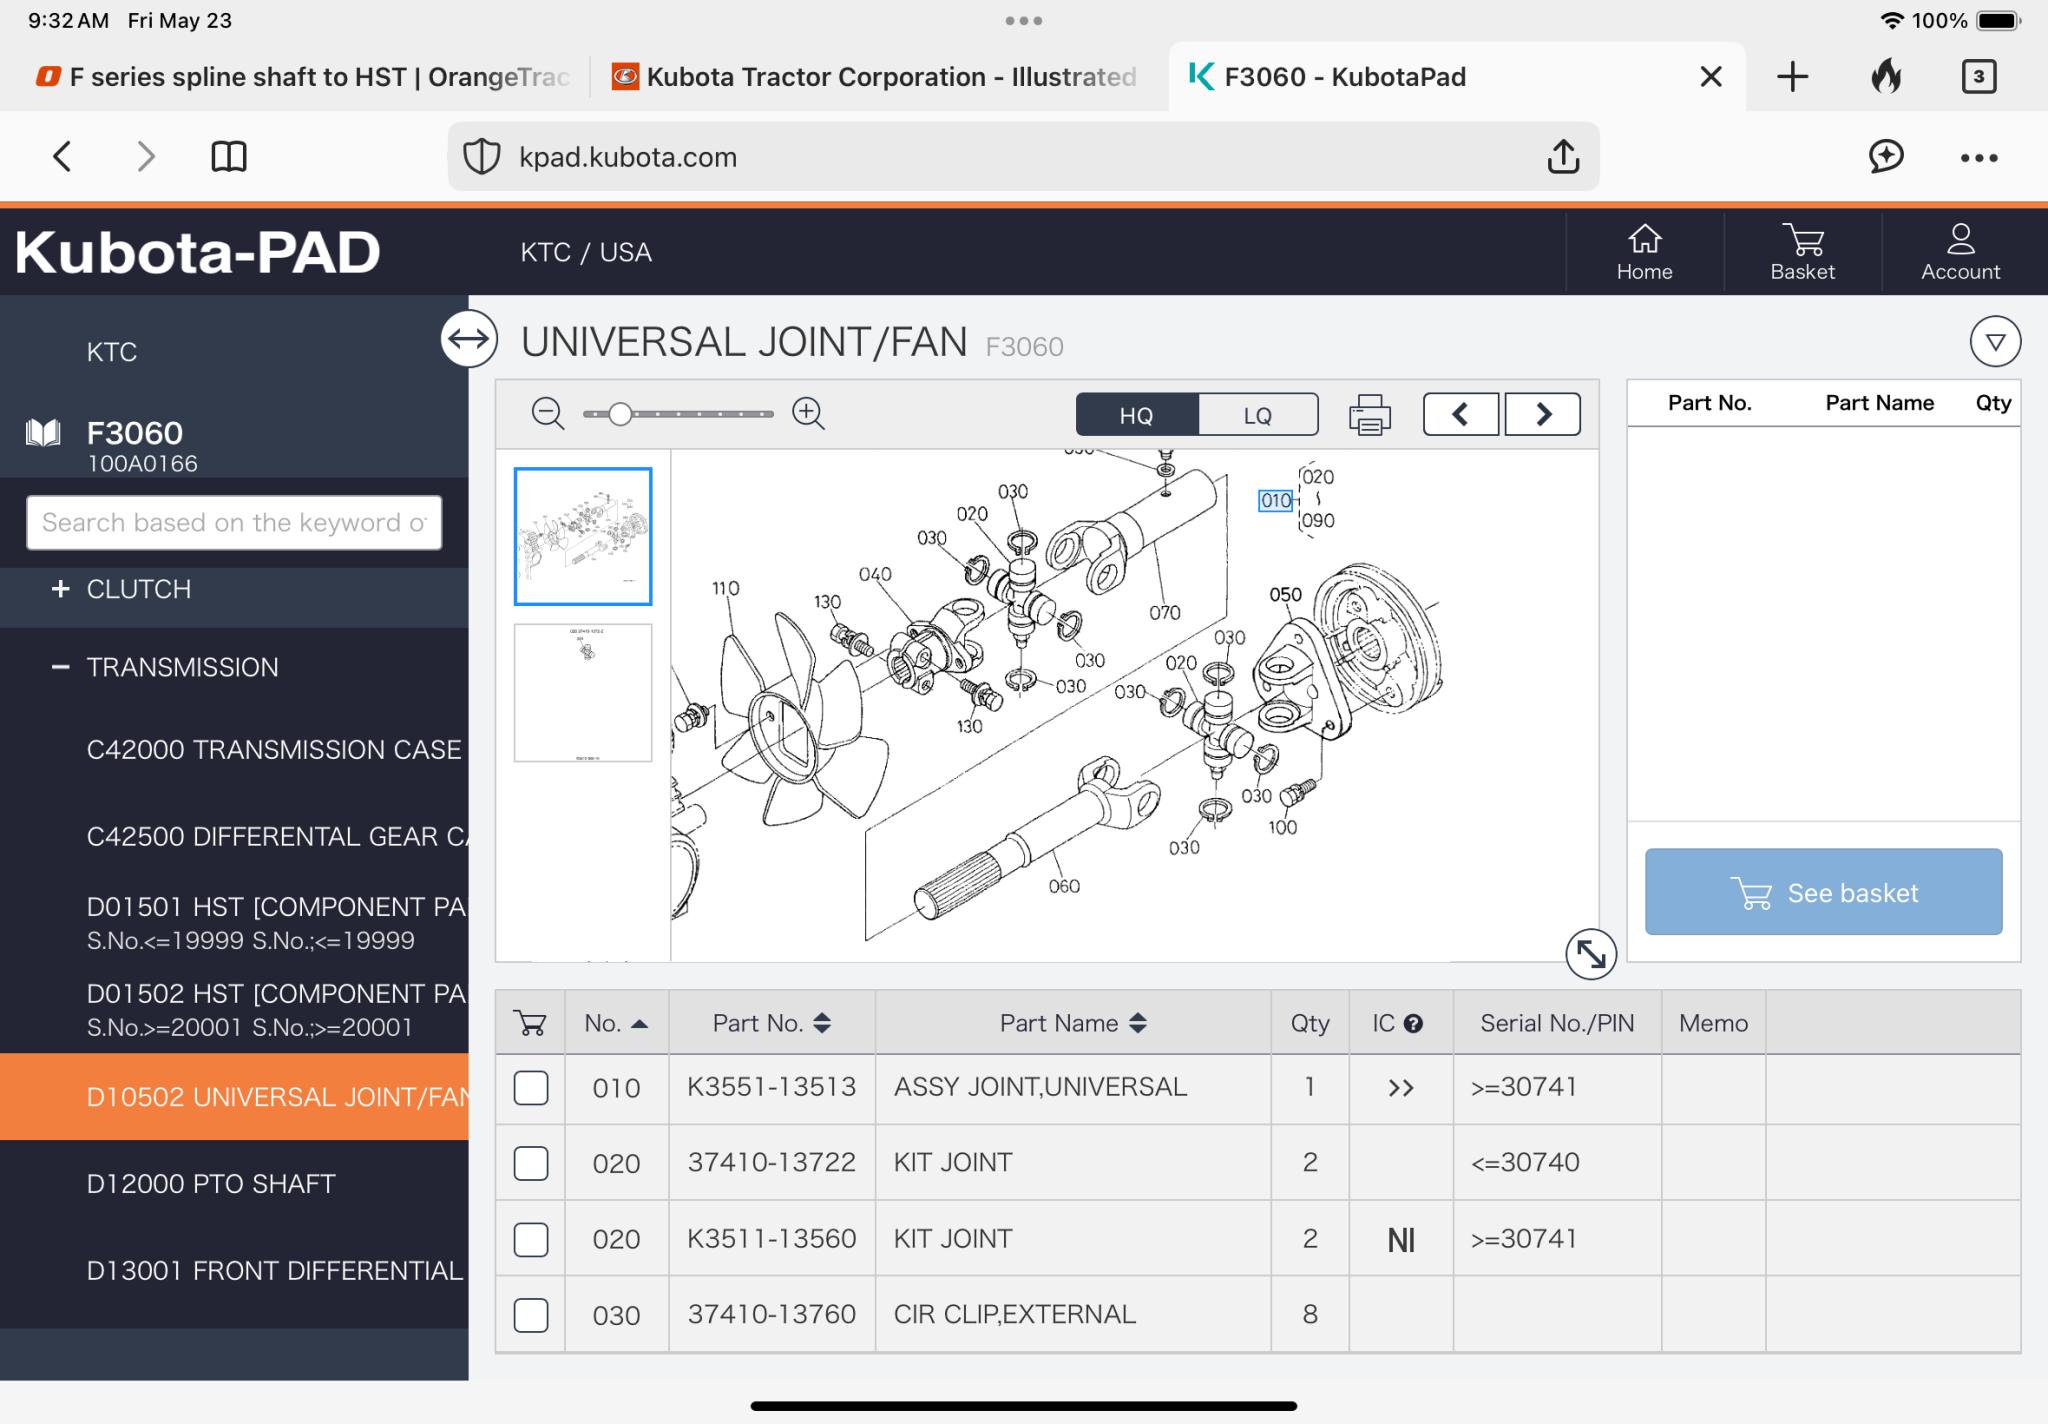The height and width of the screenshot is (1424, 2048).
Task: Click the Kubota-PAD logo
Action: 197,252
